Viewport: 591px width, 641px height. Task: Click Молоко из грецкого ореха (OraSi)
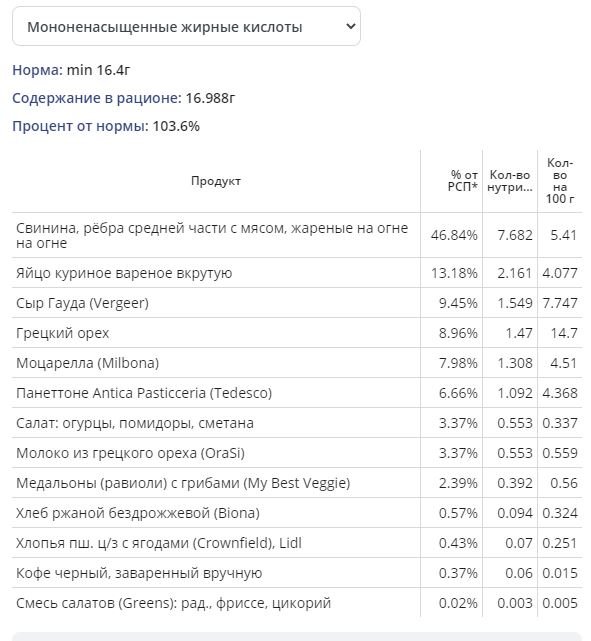point(130,453)
